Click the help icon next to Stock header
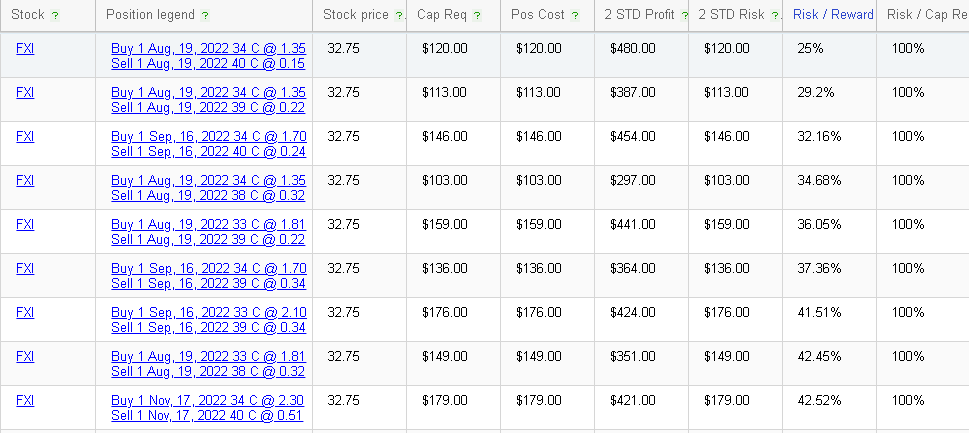 [x=55, y=16]
